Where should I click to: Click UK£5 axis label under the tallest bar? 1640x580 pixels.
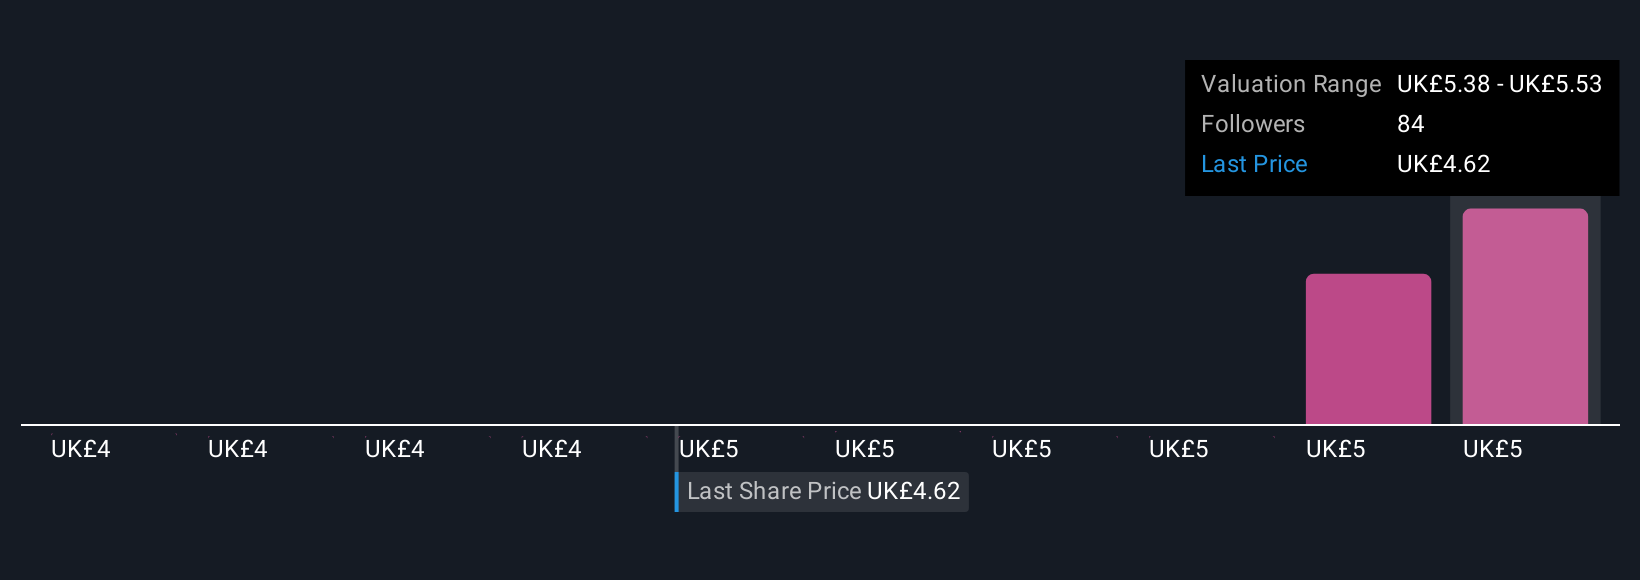pyautogui.click(x=1493, y=449)
